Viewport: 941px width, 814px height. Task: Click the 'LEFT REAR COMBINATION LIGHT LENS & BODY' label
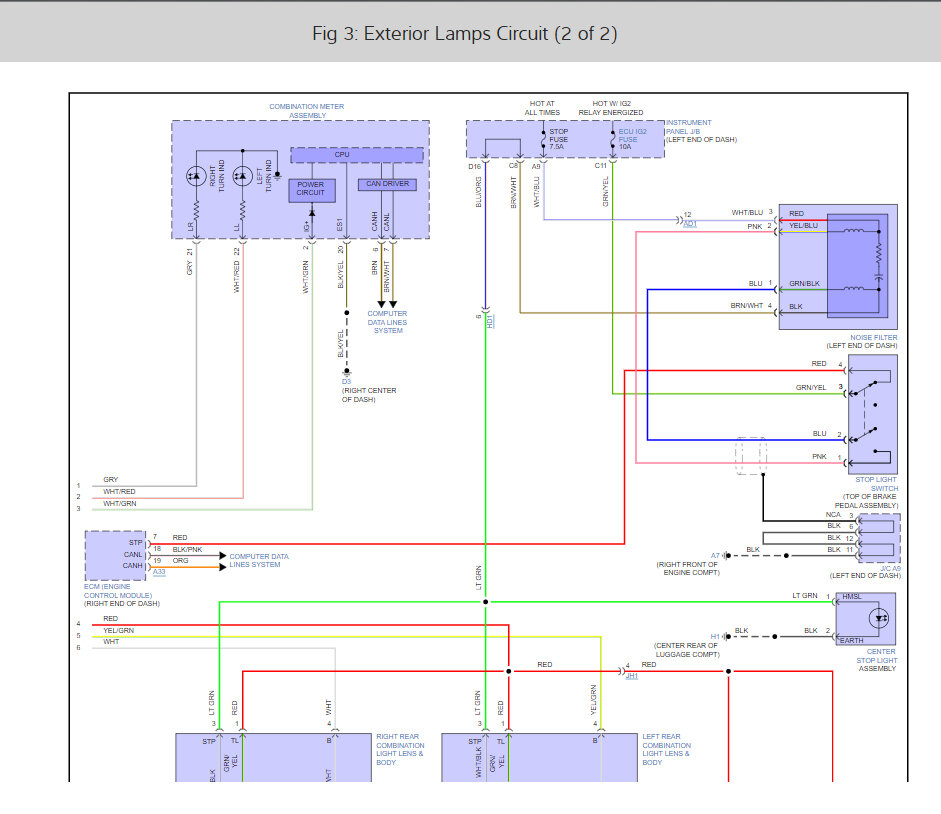click(666, 749)
